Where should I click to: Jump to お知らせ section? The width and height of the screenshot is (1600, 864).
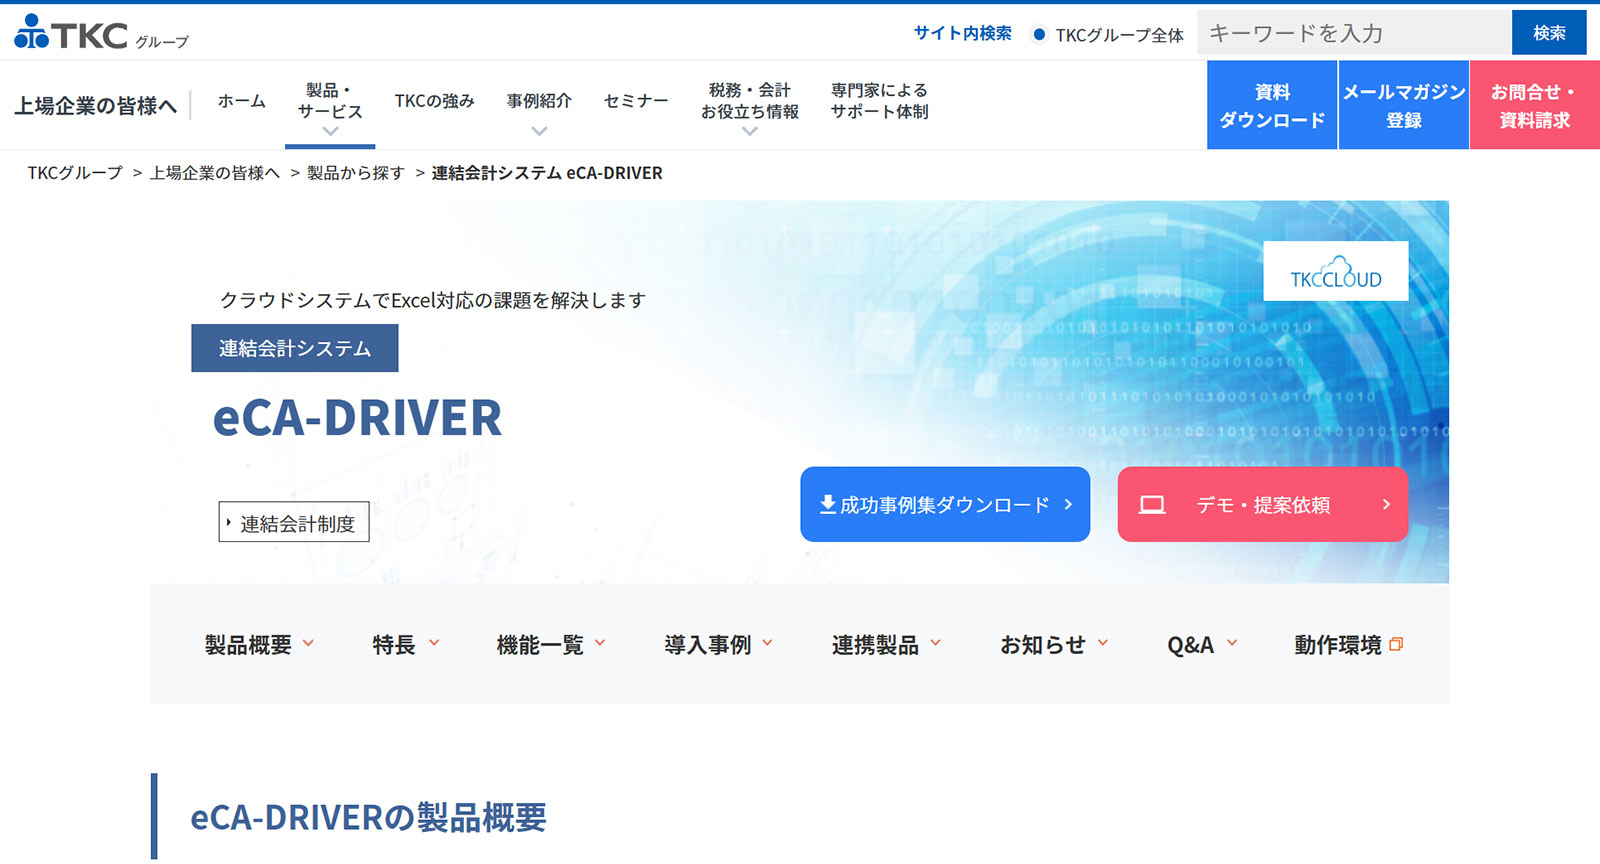coord(1043,645)
